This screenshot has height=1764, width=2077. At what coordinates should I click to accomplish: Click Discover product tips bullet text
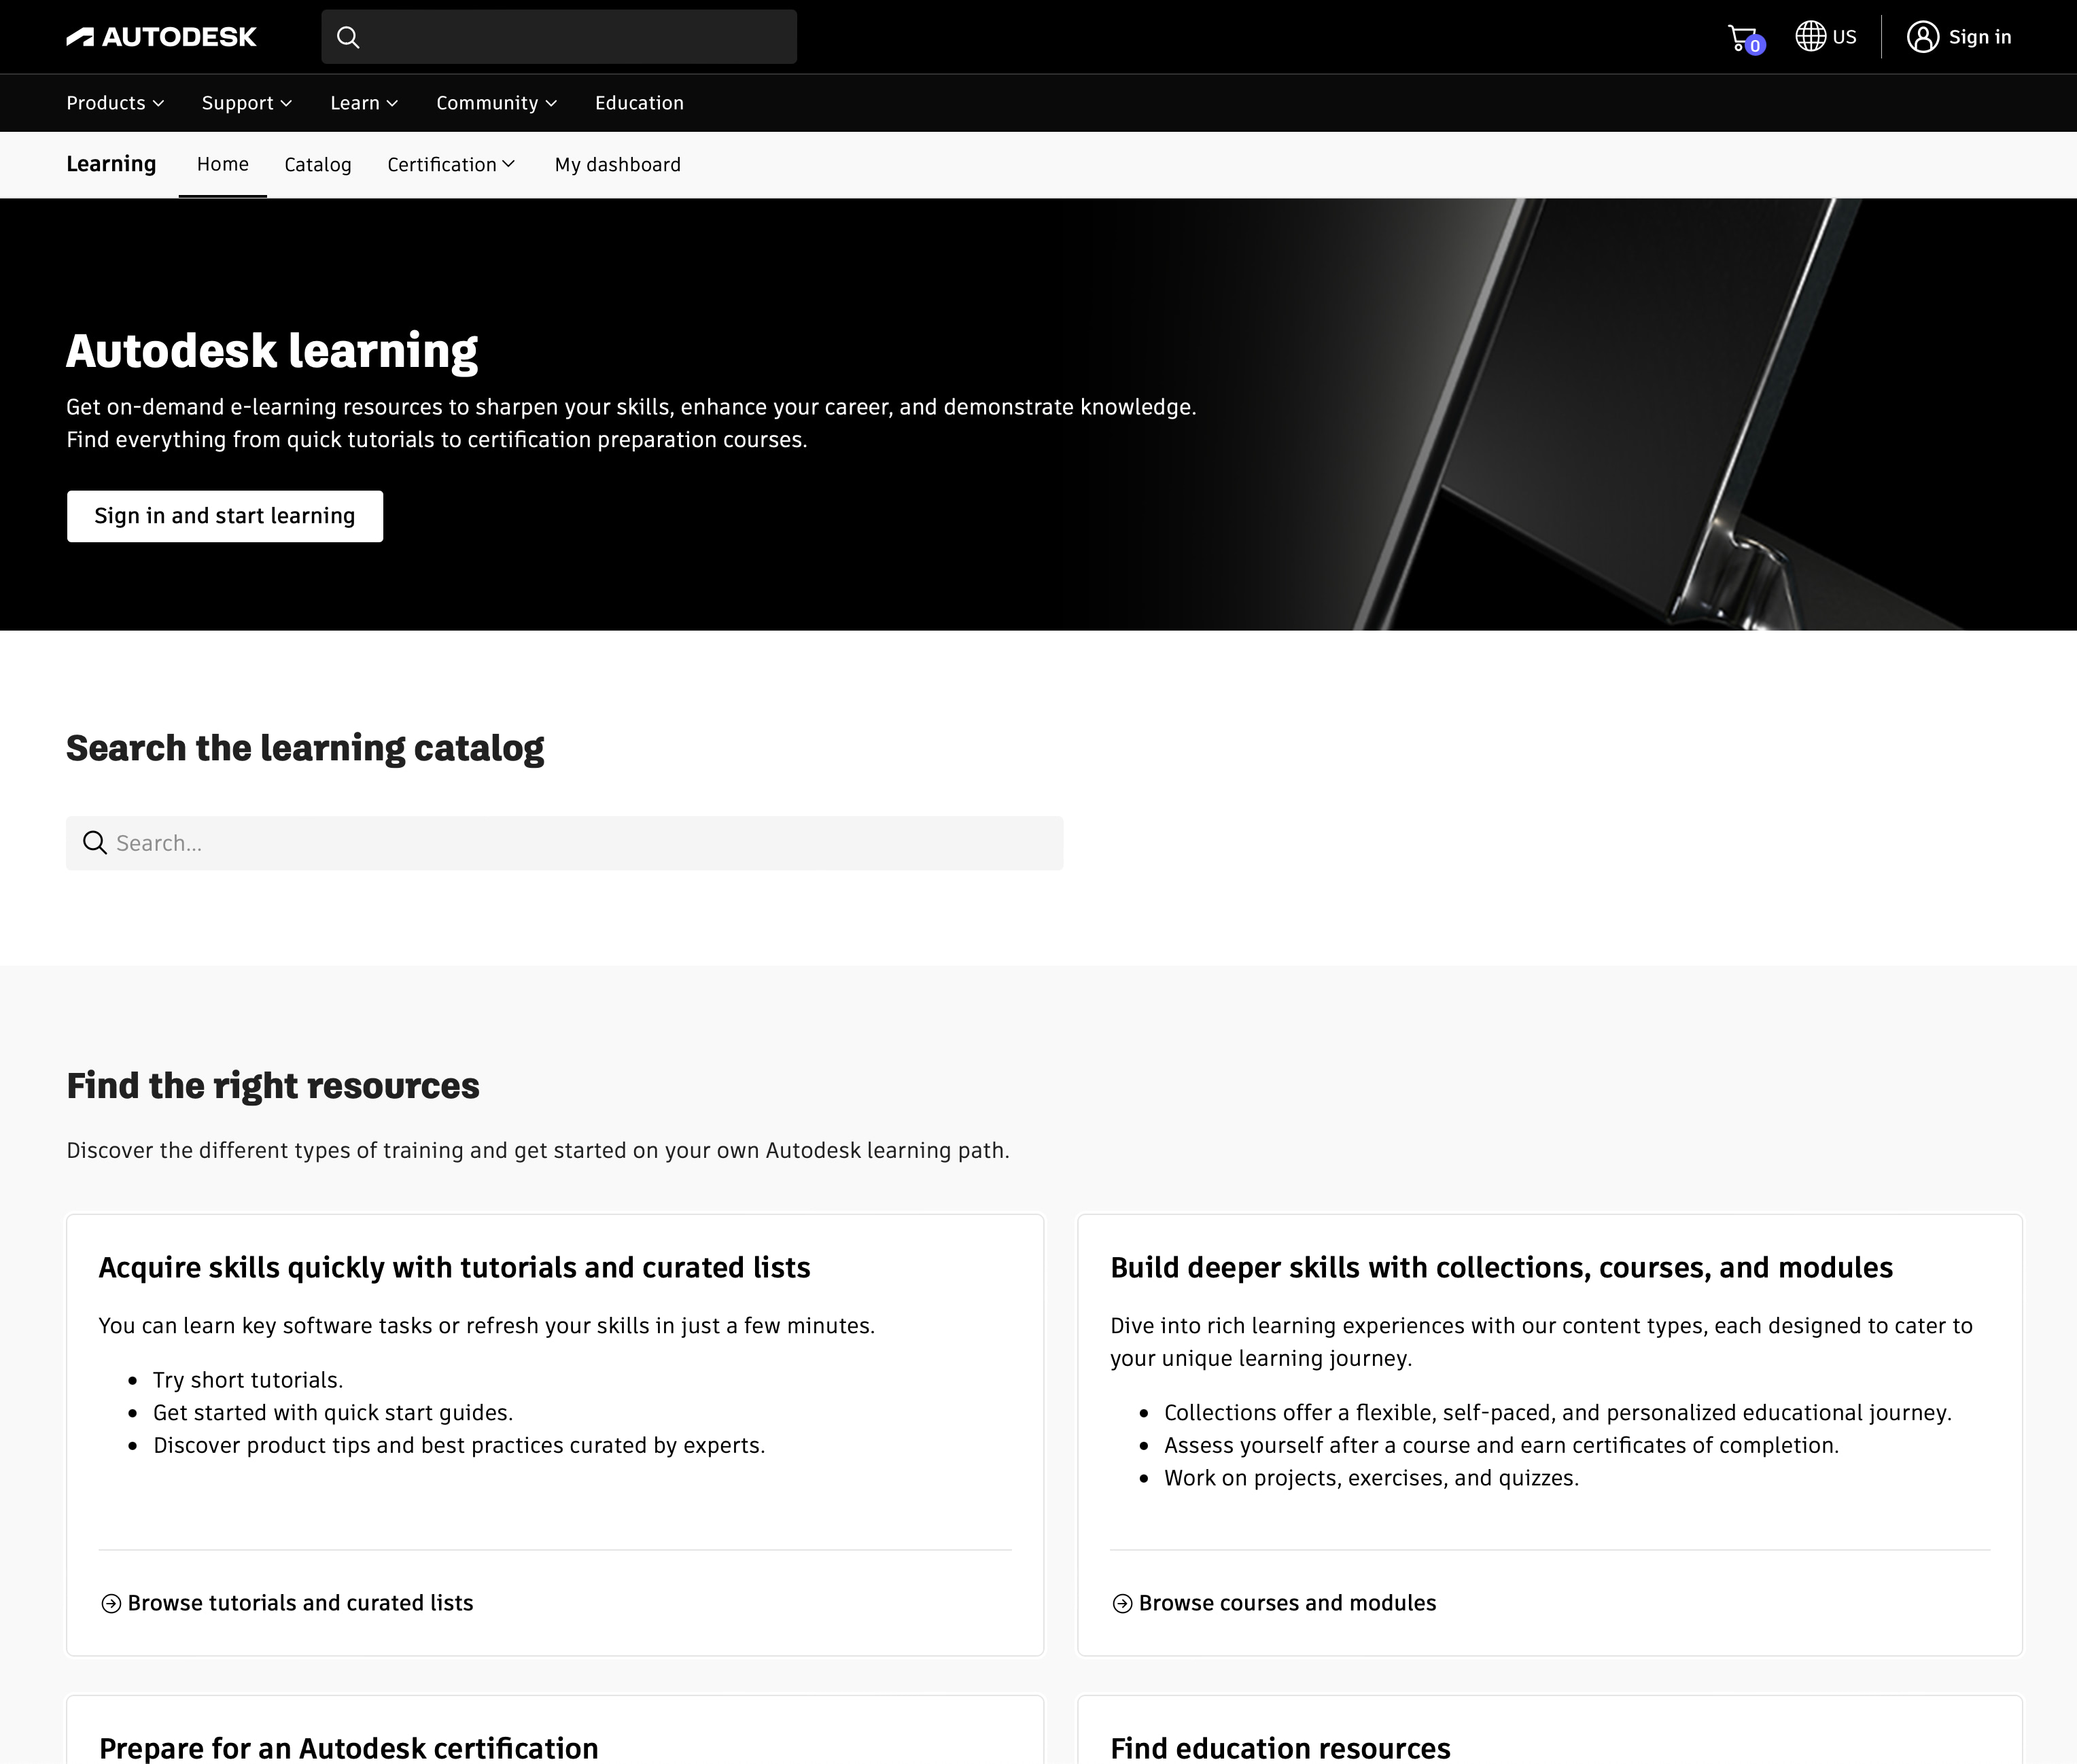(x=459, y=1446)
